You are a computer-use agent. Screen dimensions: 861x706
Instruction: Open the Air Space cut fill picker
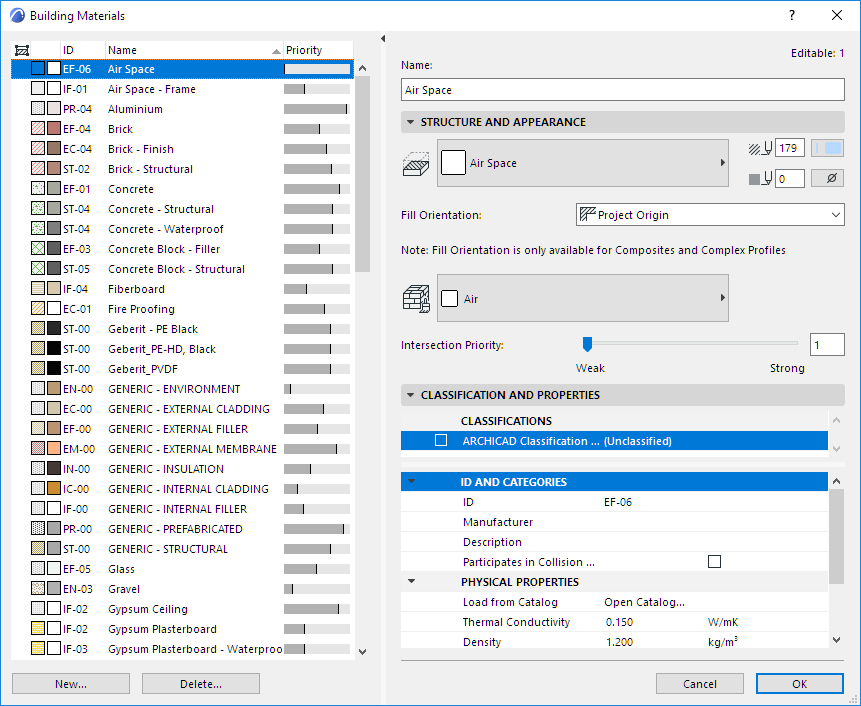click(x=582, y=163)
